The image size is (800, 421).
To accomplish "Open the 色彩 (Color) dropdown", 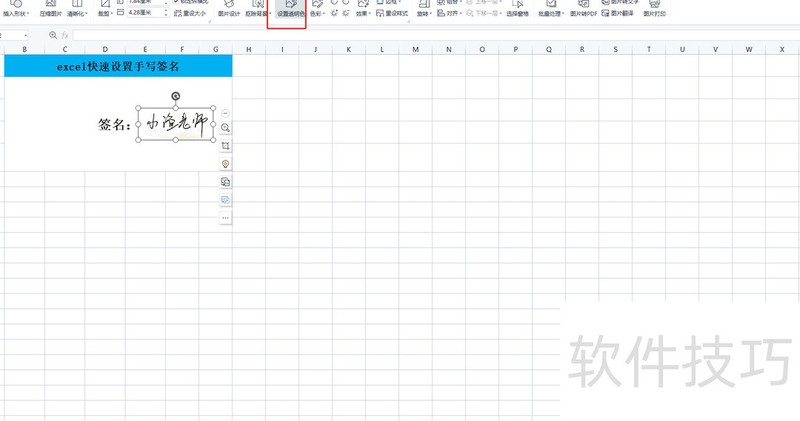I will 317,8.
